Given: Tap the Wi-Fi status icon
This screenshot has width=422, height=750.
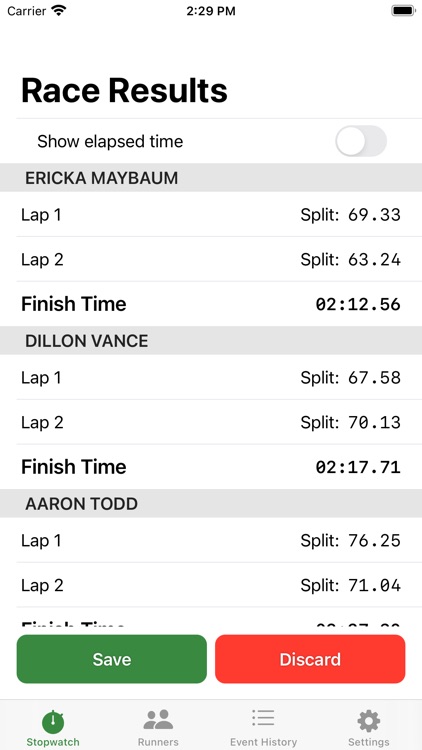Looking at the screenshot, I should coord(59,11).
